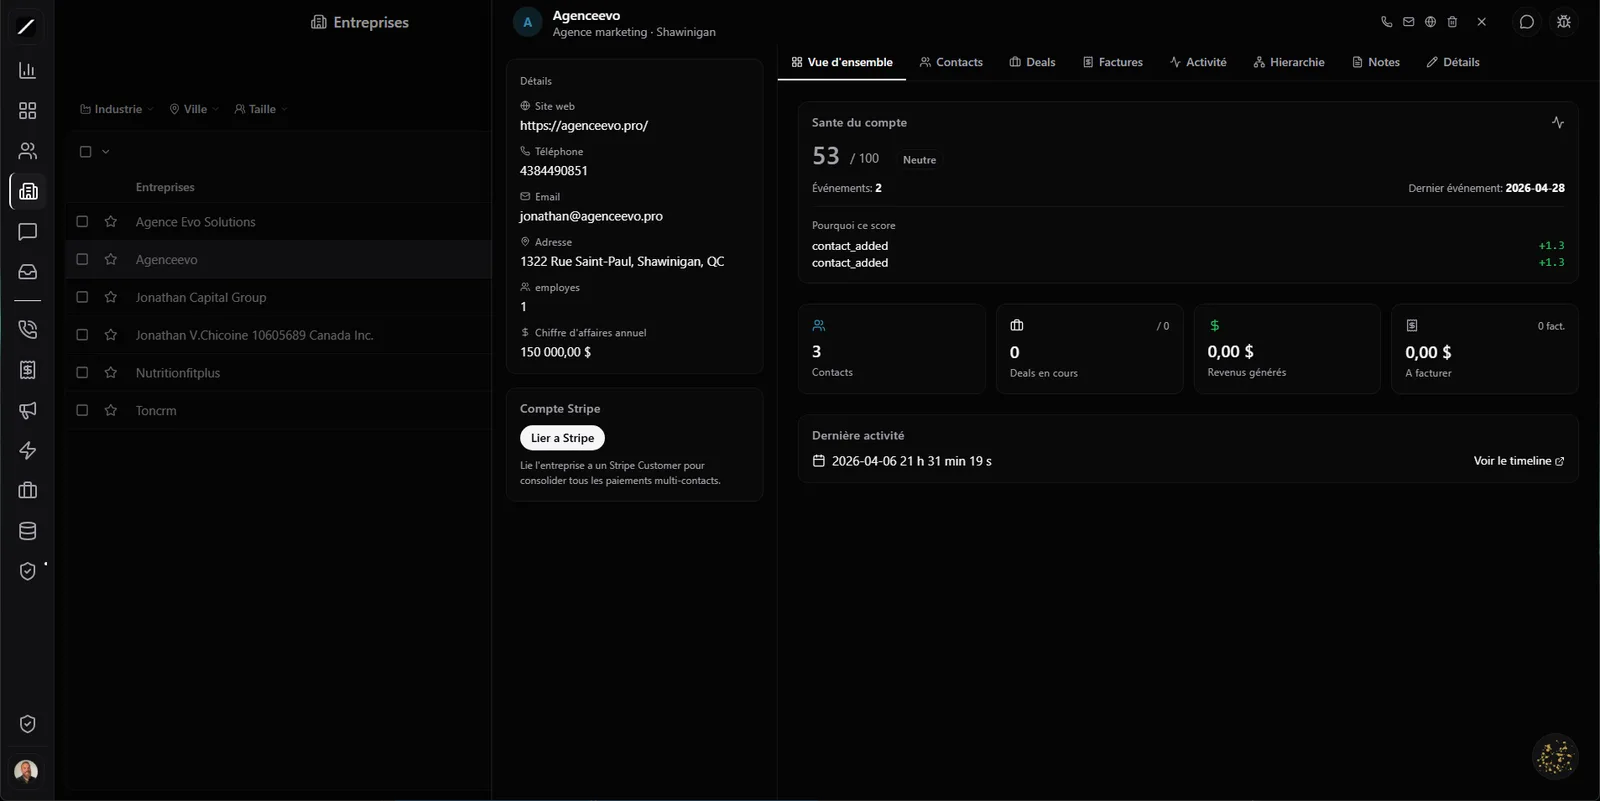Open the Ville filter dropdown

(194, 109)
